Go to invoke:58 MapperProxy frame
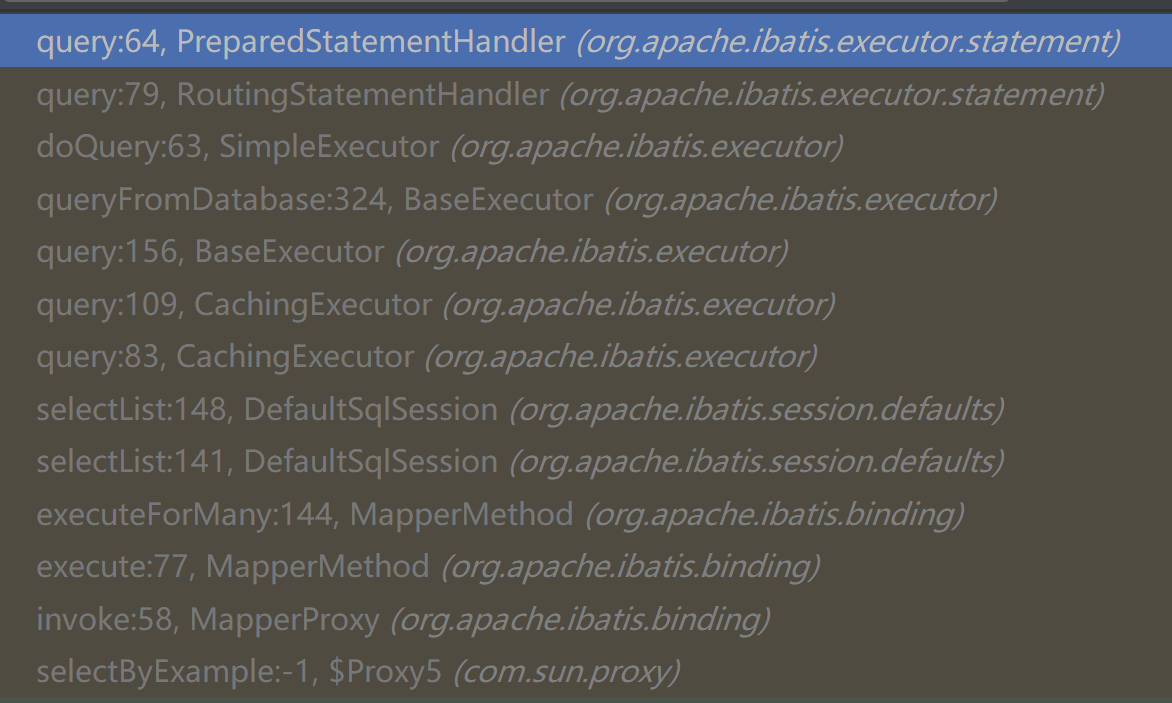Viewport: 1172px width, 703px height. click(208, 619)
